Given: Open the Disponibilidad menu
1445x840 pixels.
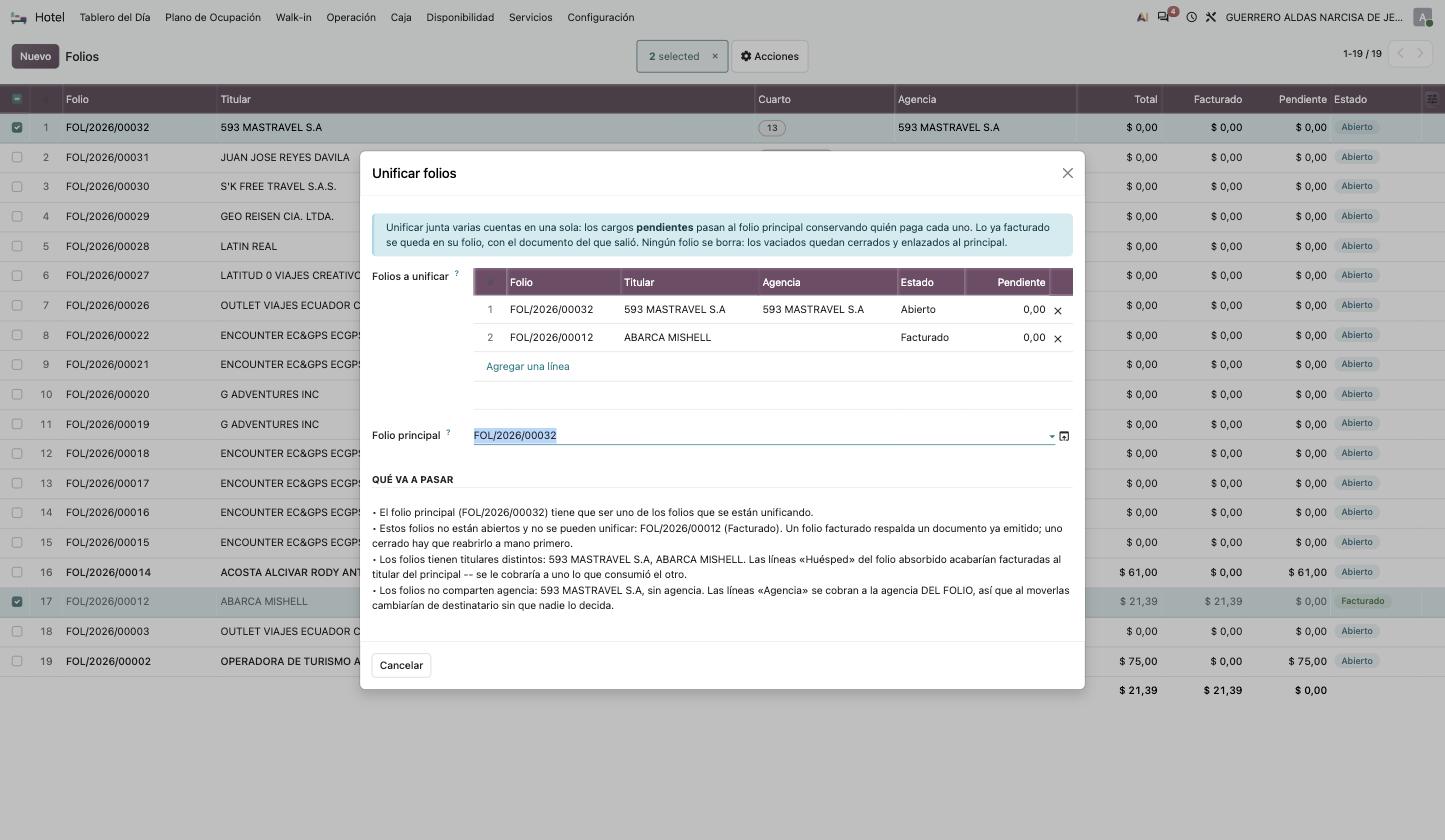Looking at the screenshot, I should [x=460, y=17].
